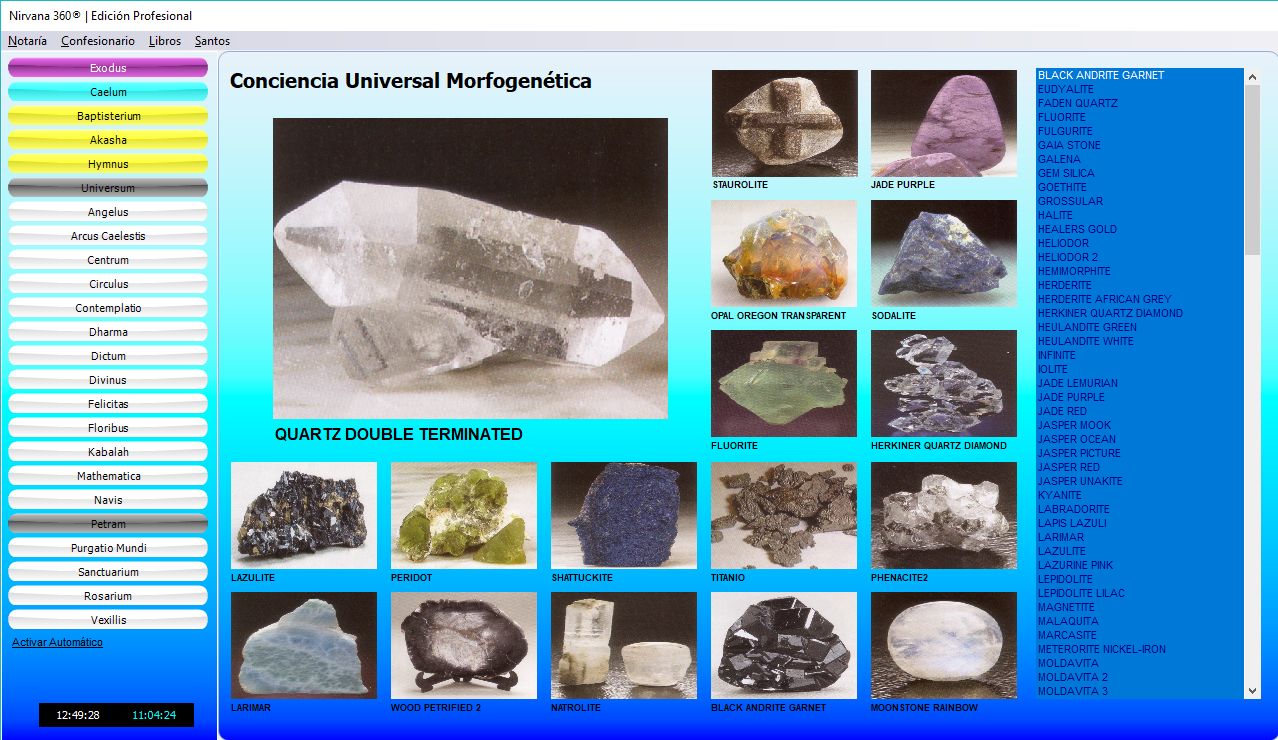Click the Lazulite thumbnail
The height and width of the screenshot is (740, 1278).
click(x=304, y=515)
